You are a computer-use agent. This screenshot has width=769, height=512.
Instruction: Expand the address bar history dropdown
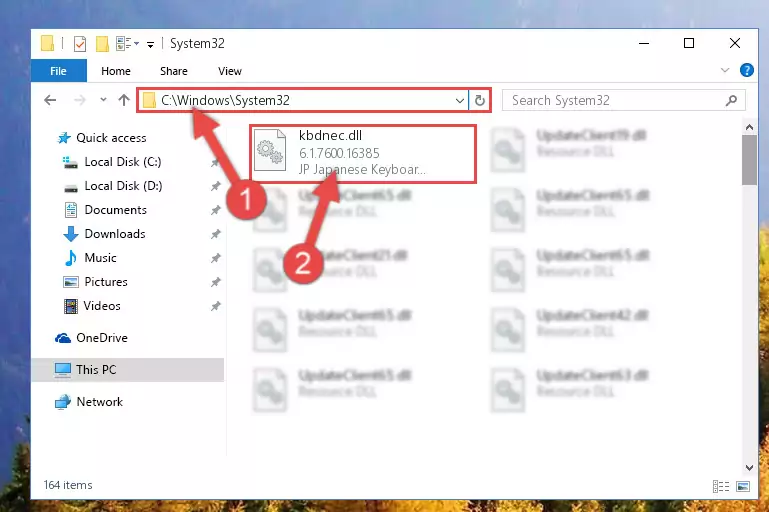tap(460, 101)
